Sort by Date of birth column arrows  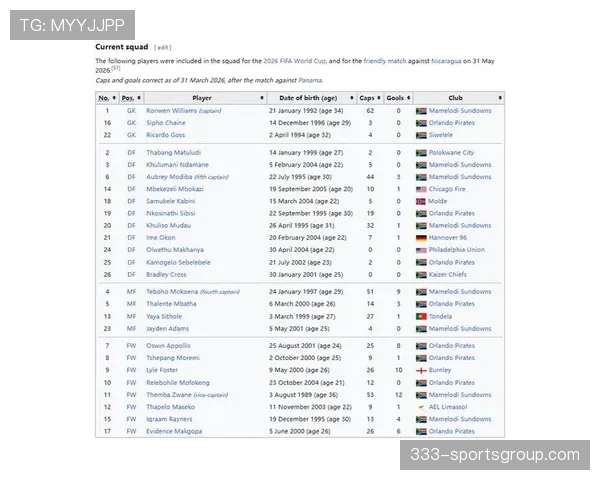[352, 98]
